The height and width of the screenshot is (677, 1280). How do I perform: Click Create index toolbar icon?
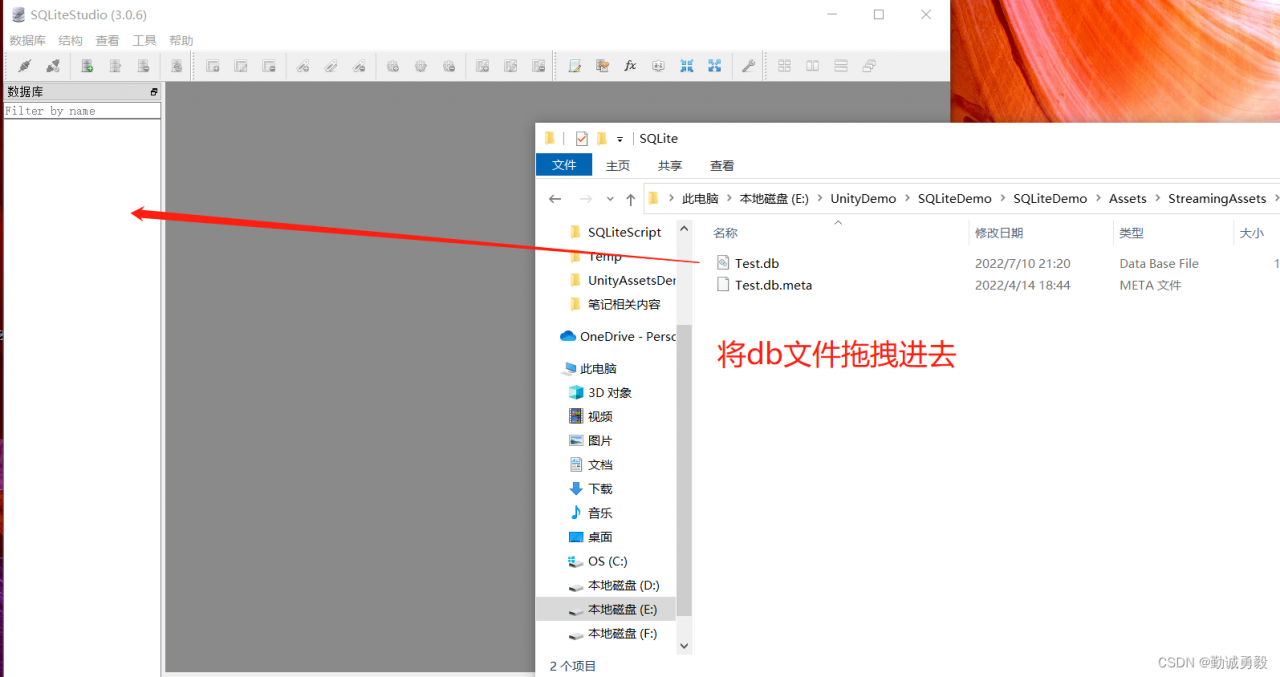[x=303, y=66]
